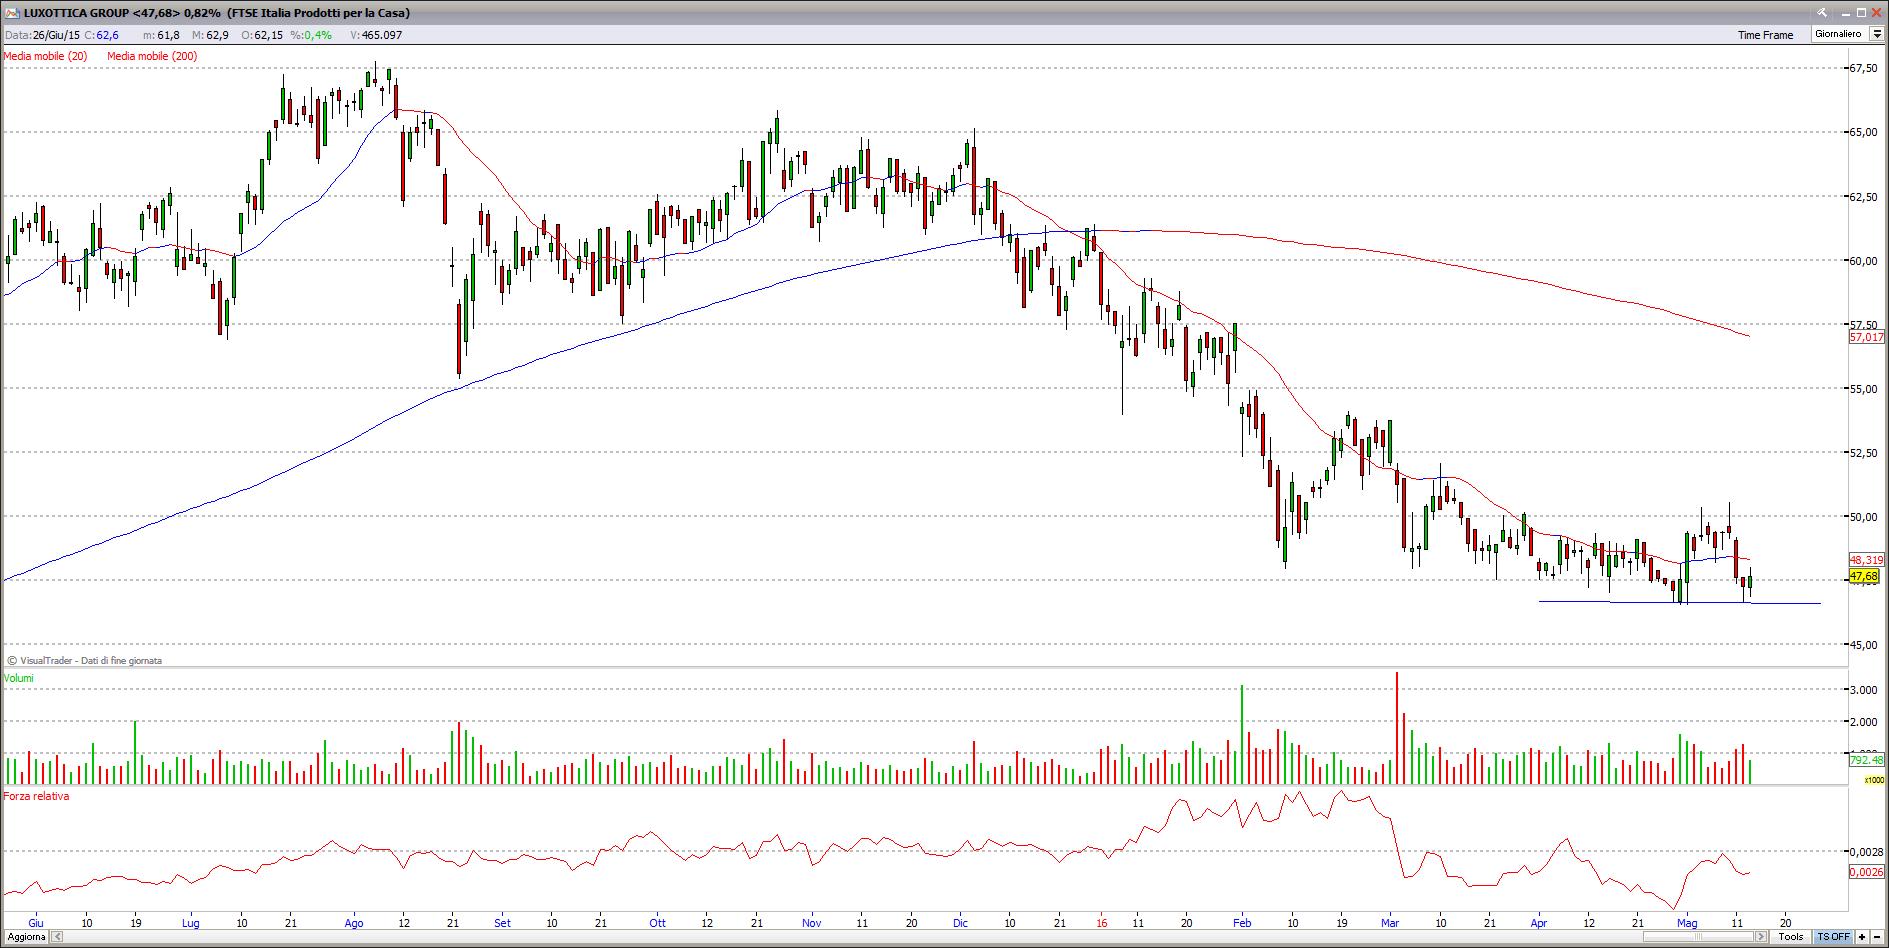Click the 57,017 moving average price tag
This screenshot has height=948, width=1889.
(1866, 337)
